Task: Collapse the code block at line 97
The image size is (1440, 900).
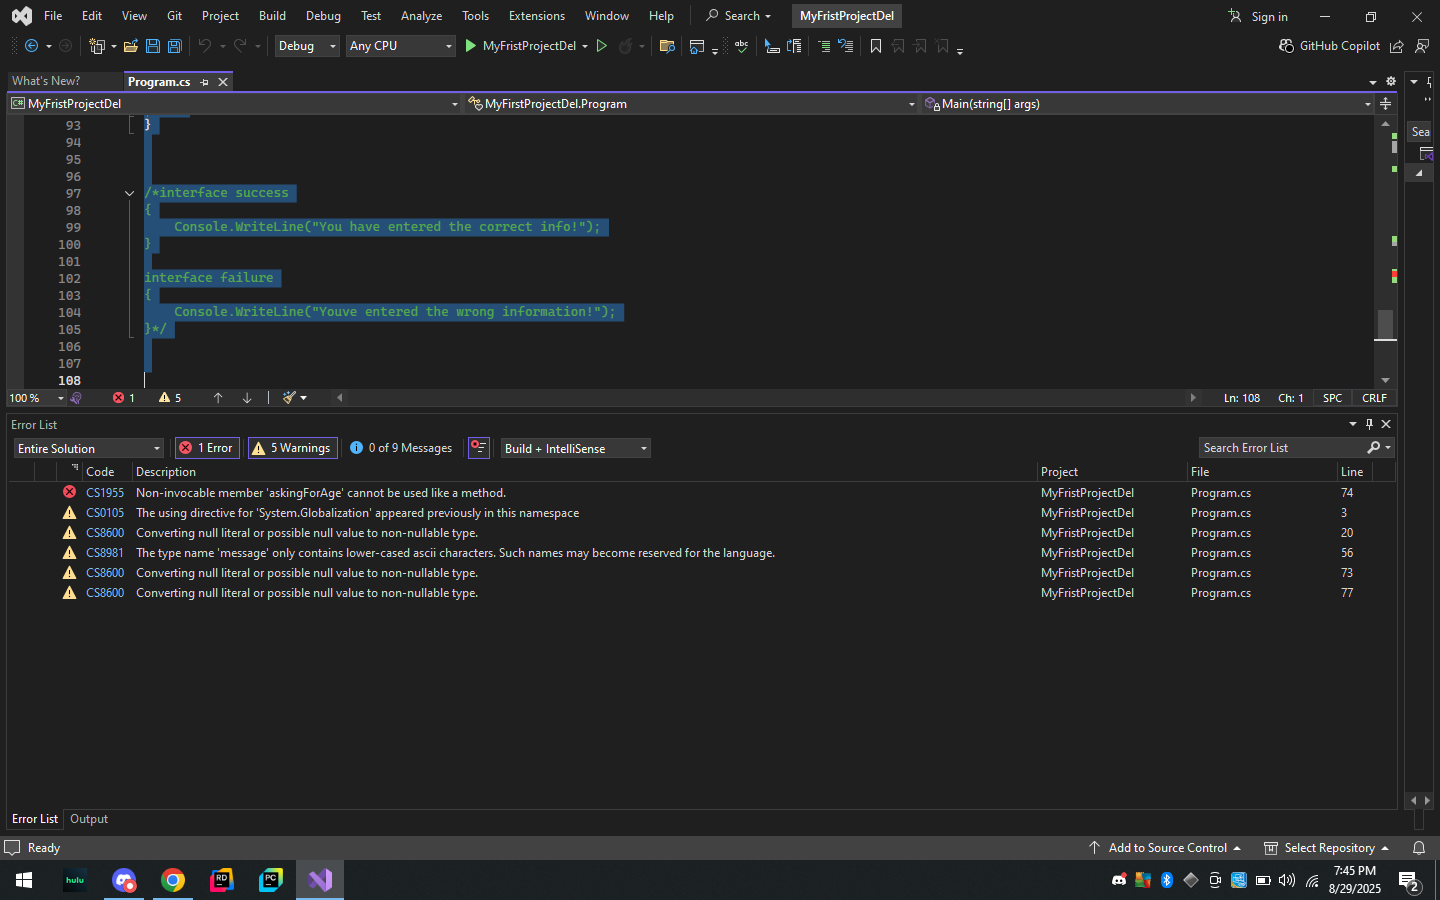Action: [x=129, y=194]
